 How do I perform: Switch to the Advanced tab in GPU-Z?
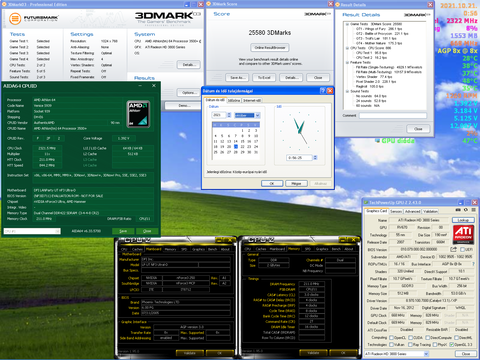[413, 211]
